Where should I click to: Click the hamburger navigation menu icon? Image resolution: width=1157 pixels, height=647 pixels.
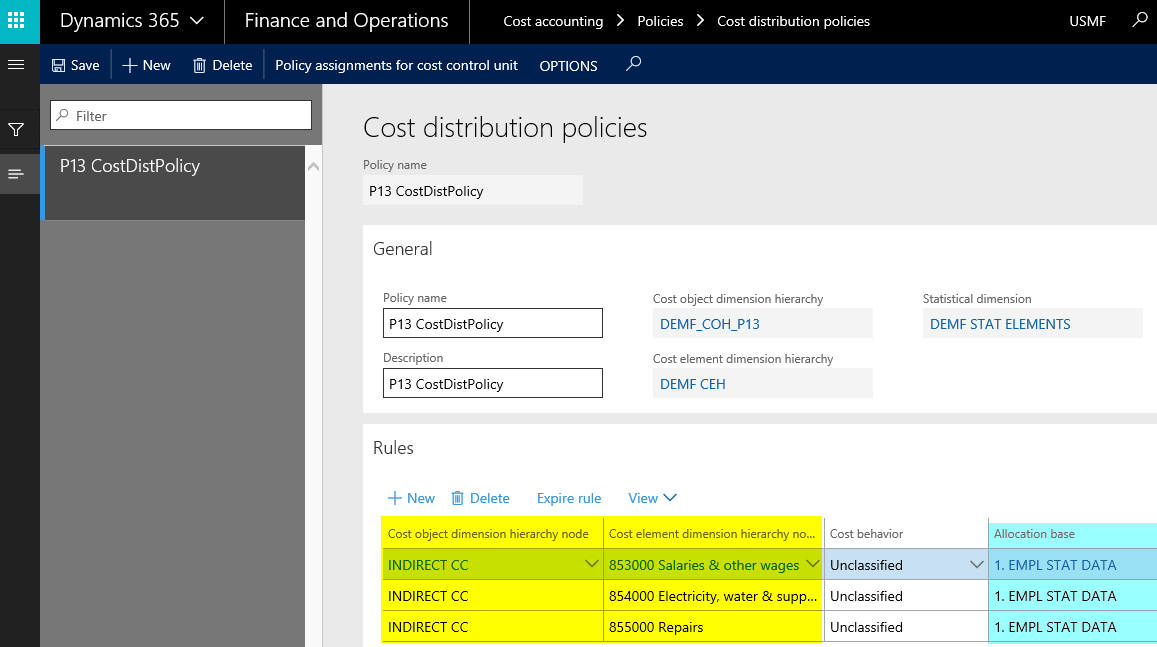pos(15,65)
